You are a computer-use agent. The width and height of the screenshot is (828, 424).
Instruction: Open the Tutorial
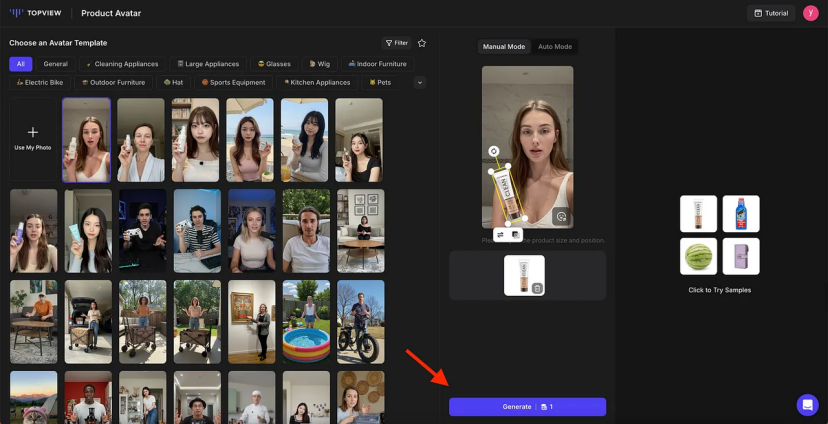point(771,13)
